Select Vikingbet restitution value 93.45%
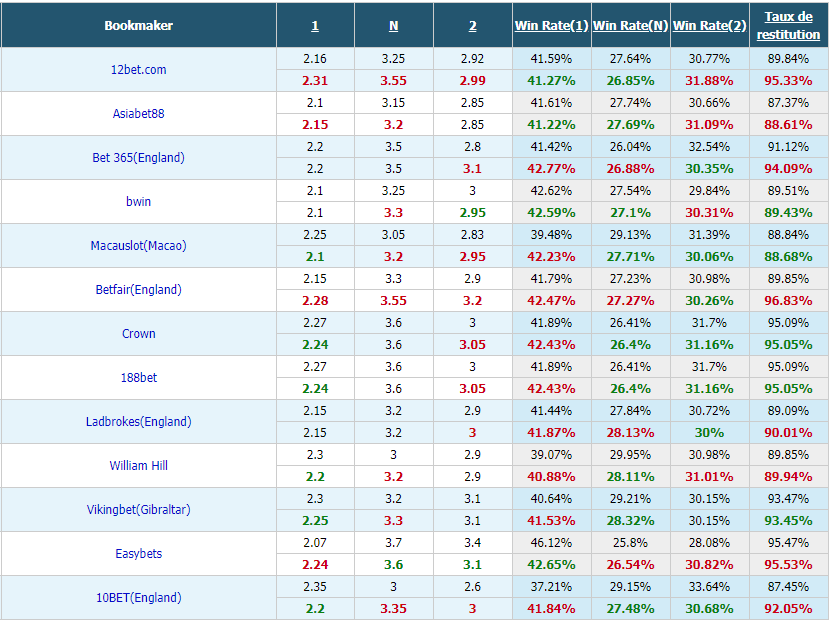830x620 pixels. point(788,520)
